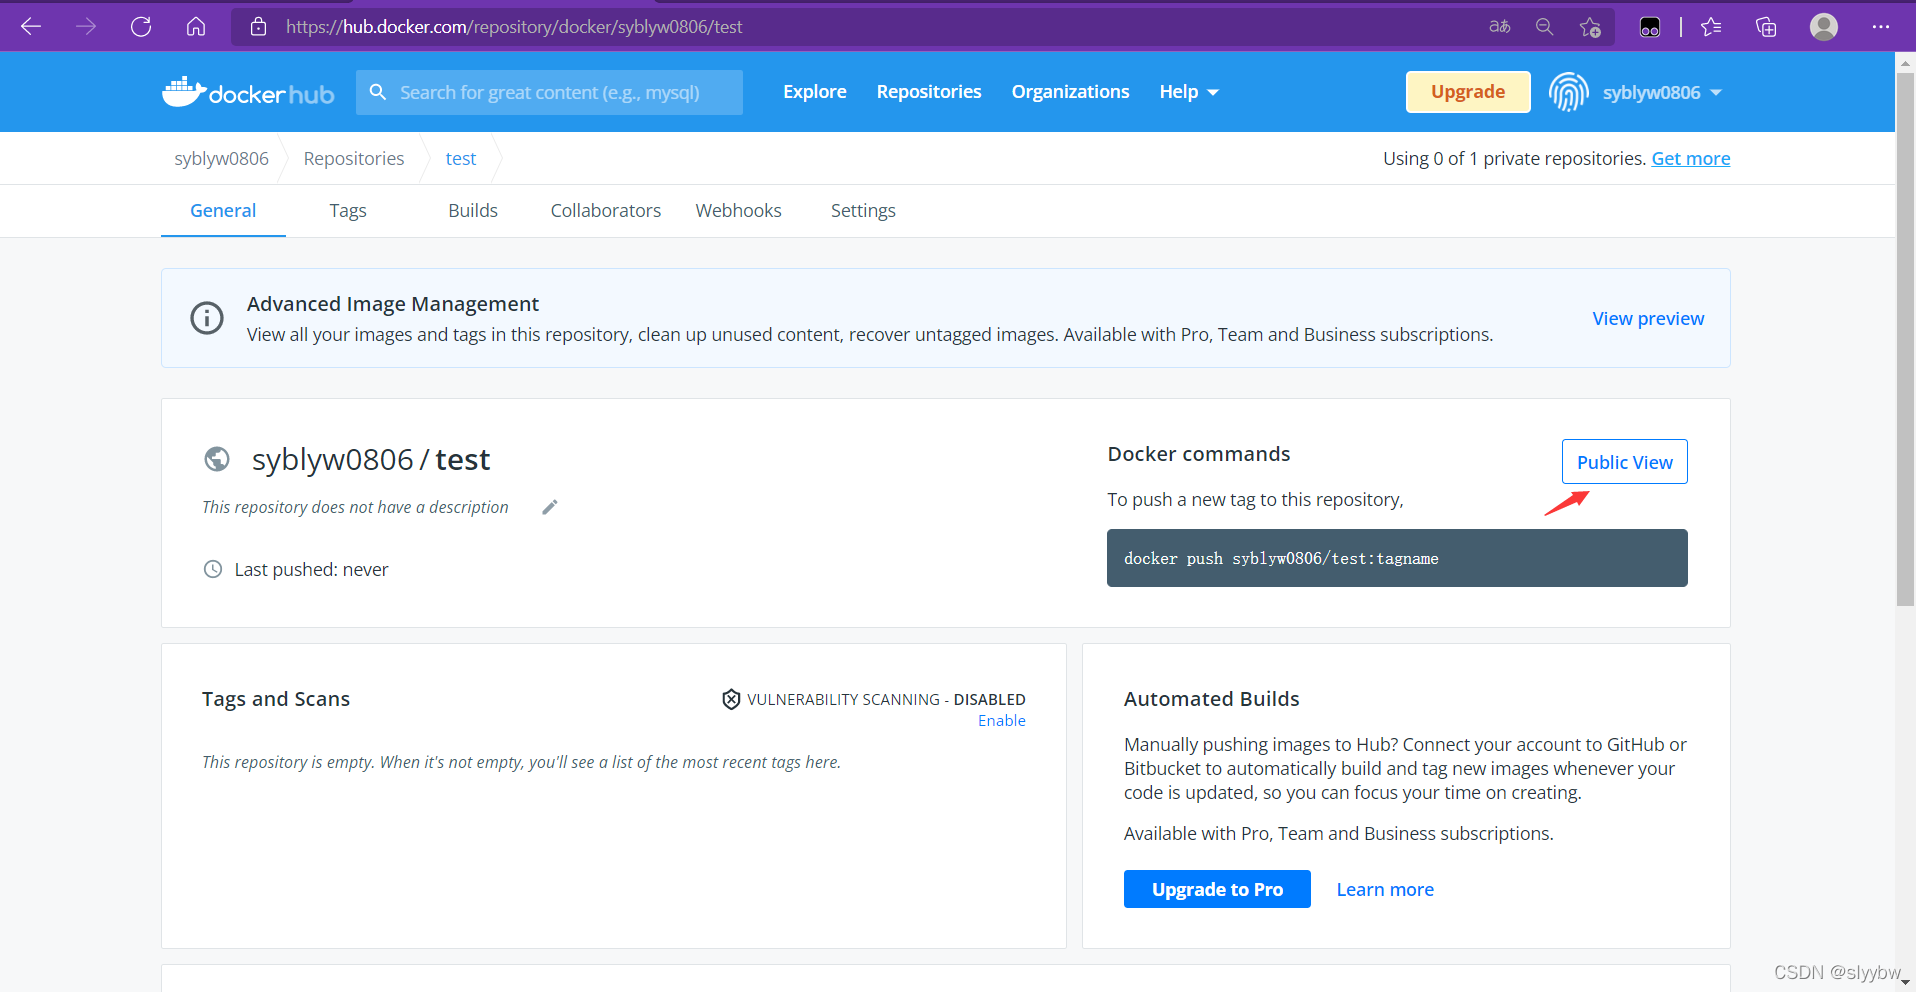Screen dimensions: 1916x992
Task: Click the browser extension icon next to favorites
Action: click(x=1650, y=27)
